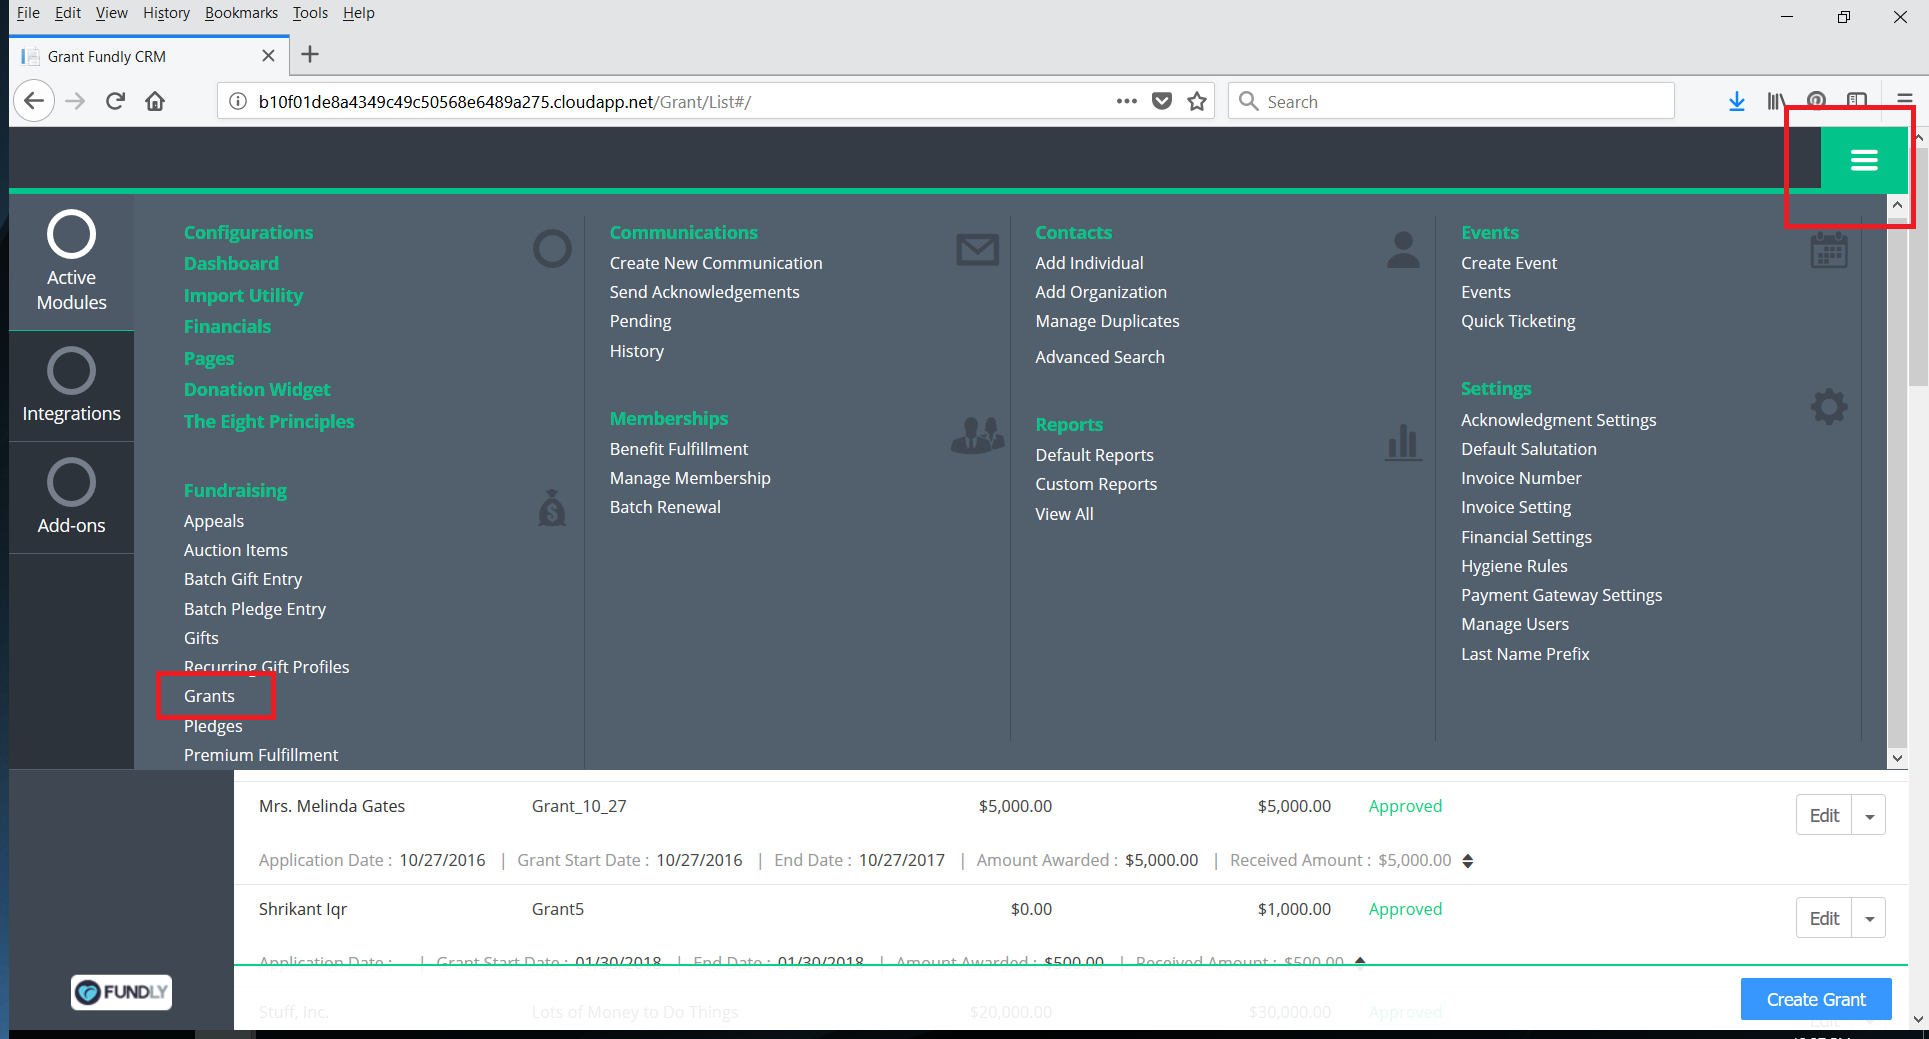Select the Add-ons module toggle

point(71,497)
